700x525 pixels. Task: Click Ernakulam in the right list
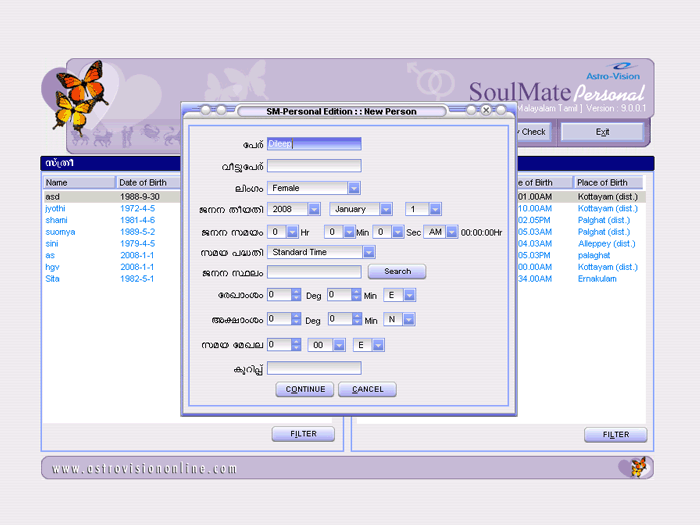pos(597,279)
